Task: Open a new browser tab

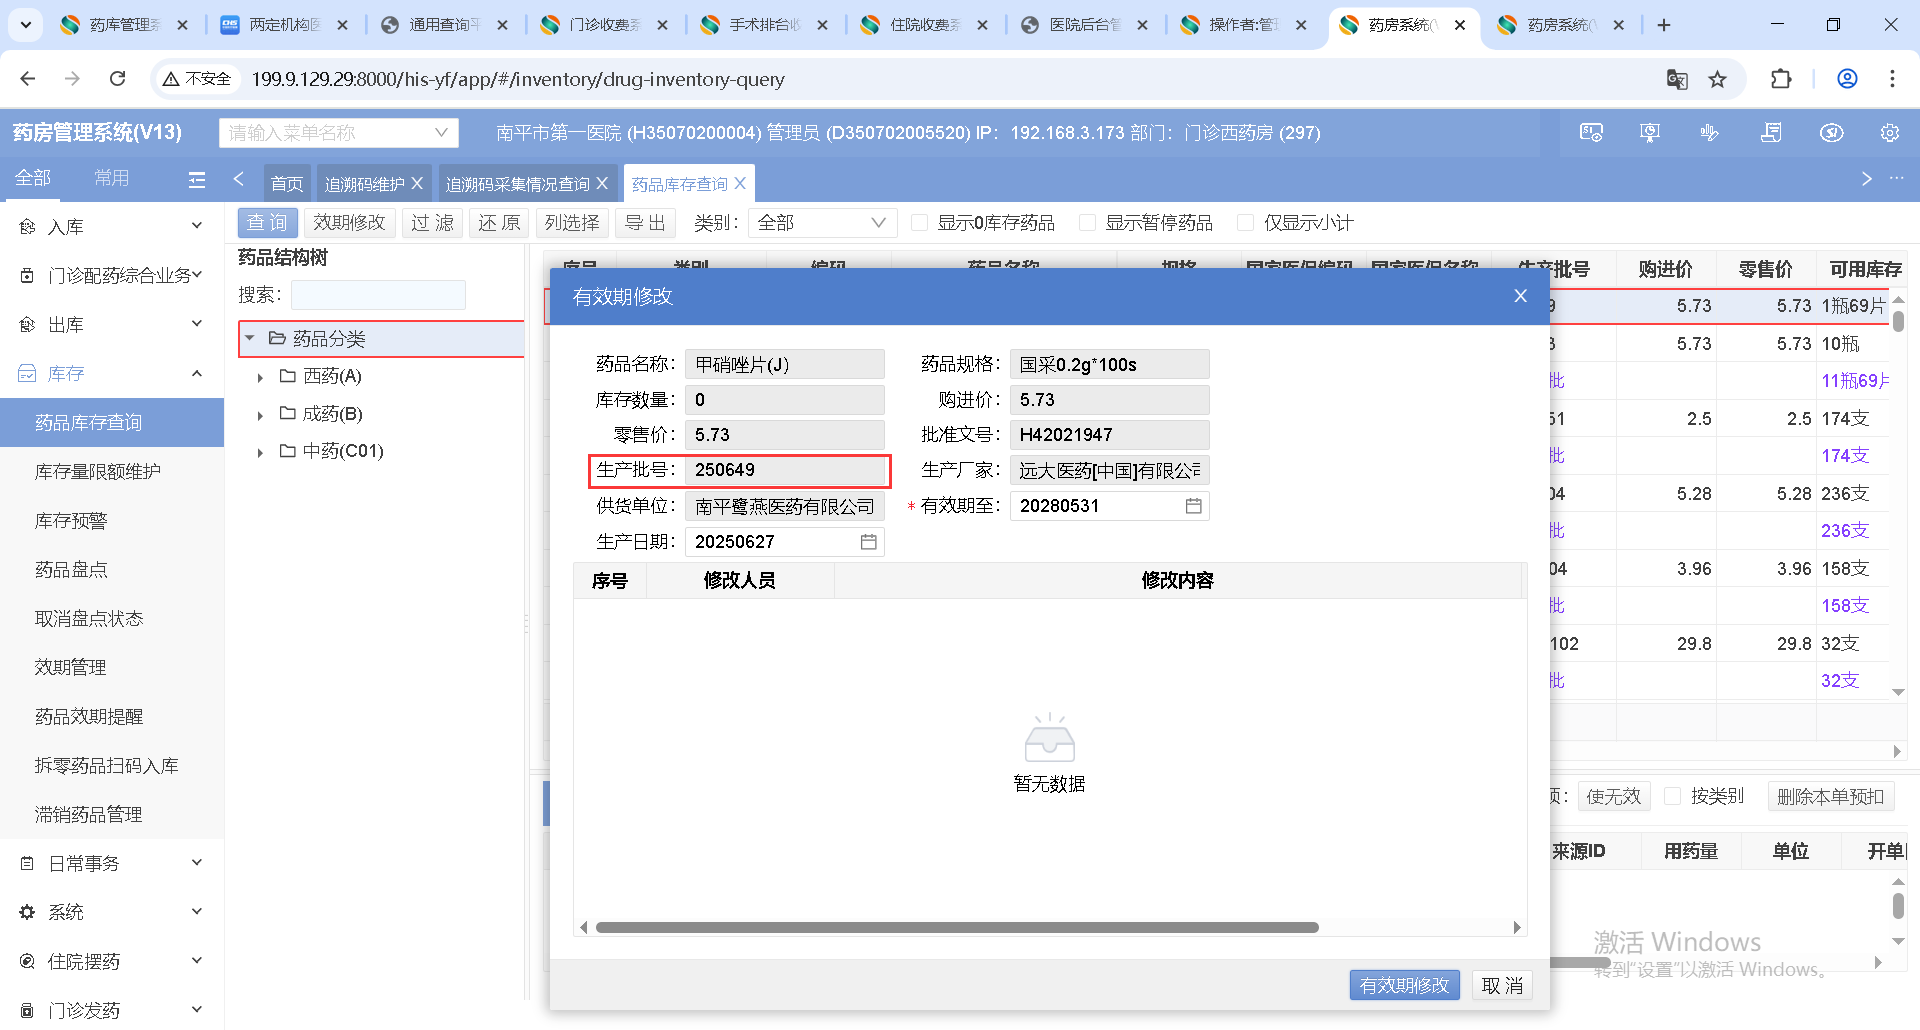Action: [x=1664, y=25]
